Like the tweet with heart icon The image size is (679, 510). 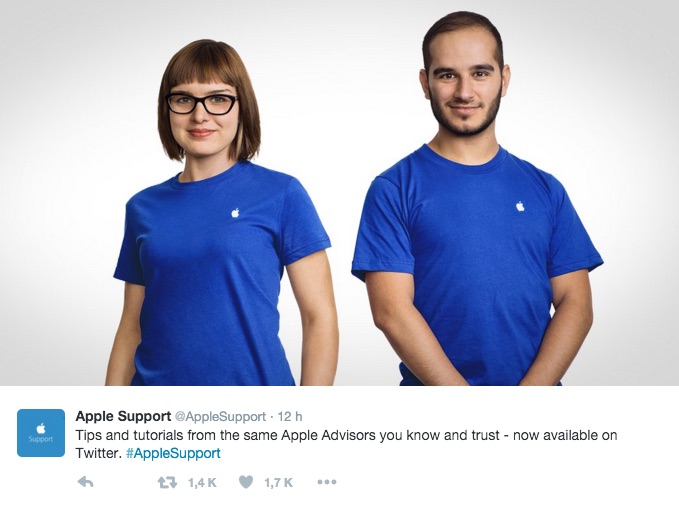point(246,482)
